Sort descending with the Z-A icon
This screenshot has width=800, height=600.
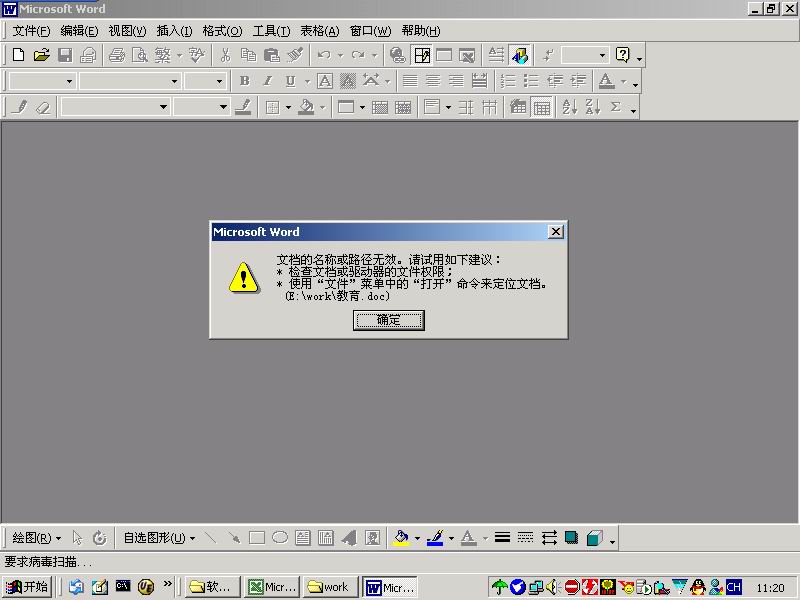[x=592, y=107]
